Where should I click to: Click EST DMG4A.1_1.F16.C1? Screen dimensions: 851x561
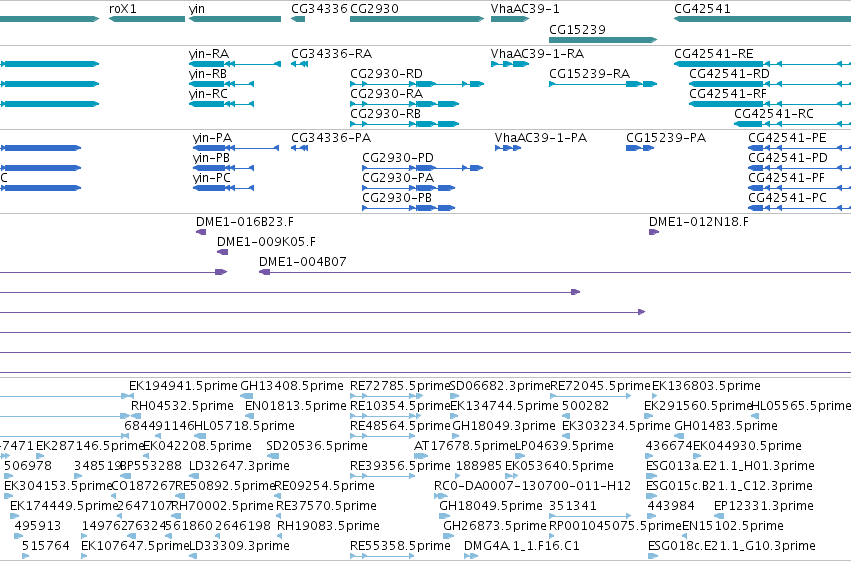coord(522,546)
